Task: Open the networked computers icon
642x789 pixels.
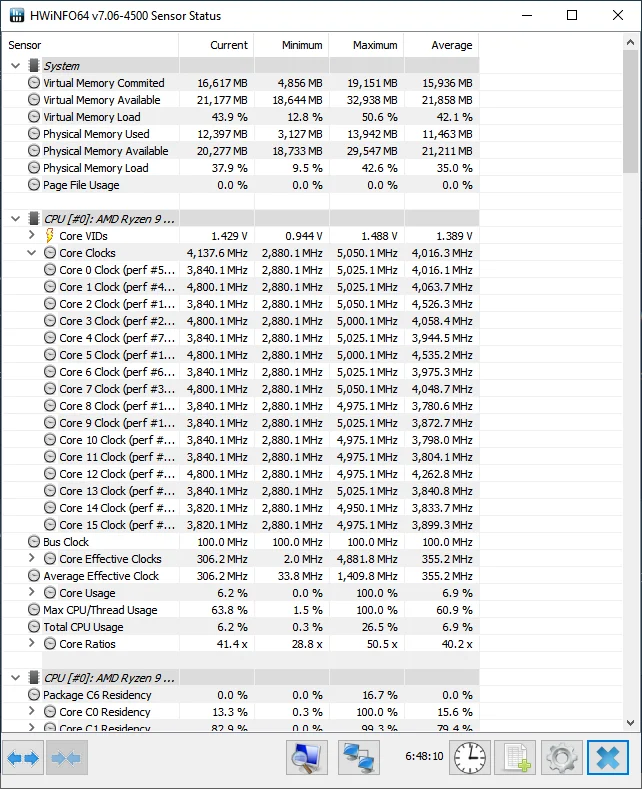Action: pos(359,757)
